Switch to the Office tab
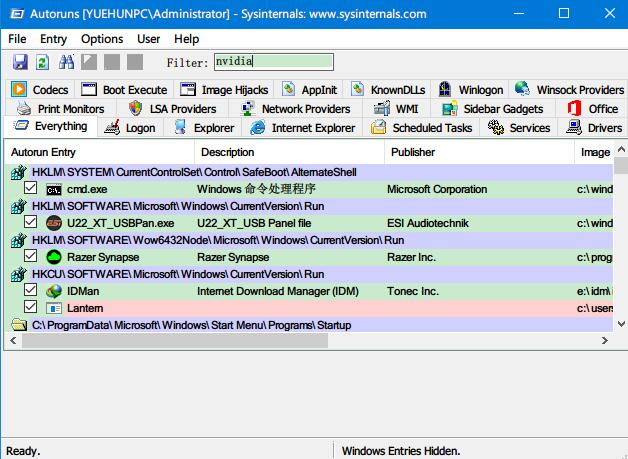 (593, 109)
